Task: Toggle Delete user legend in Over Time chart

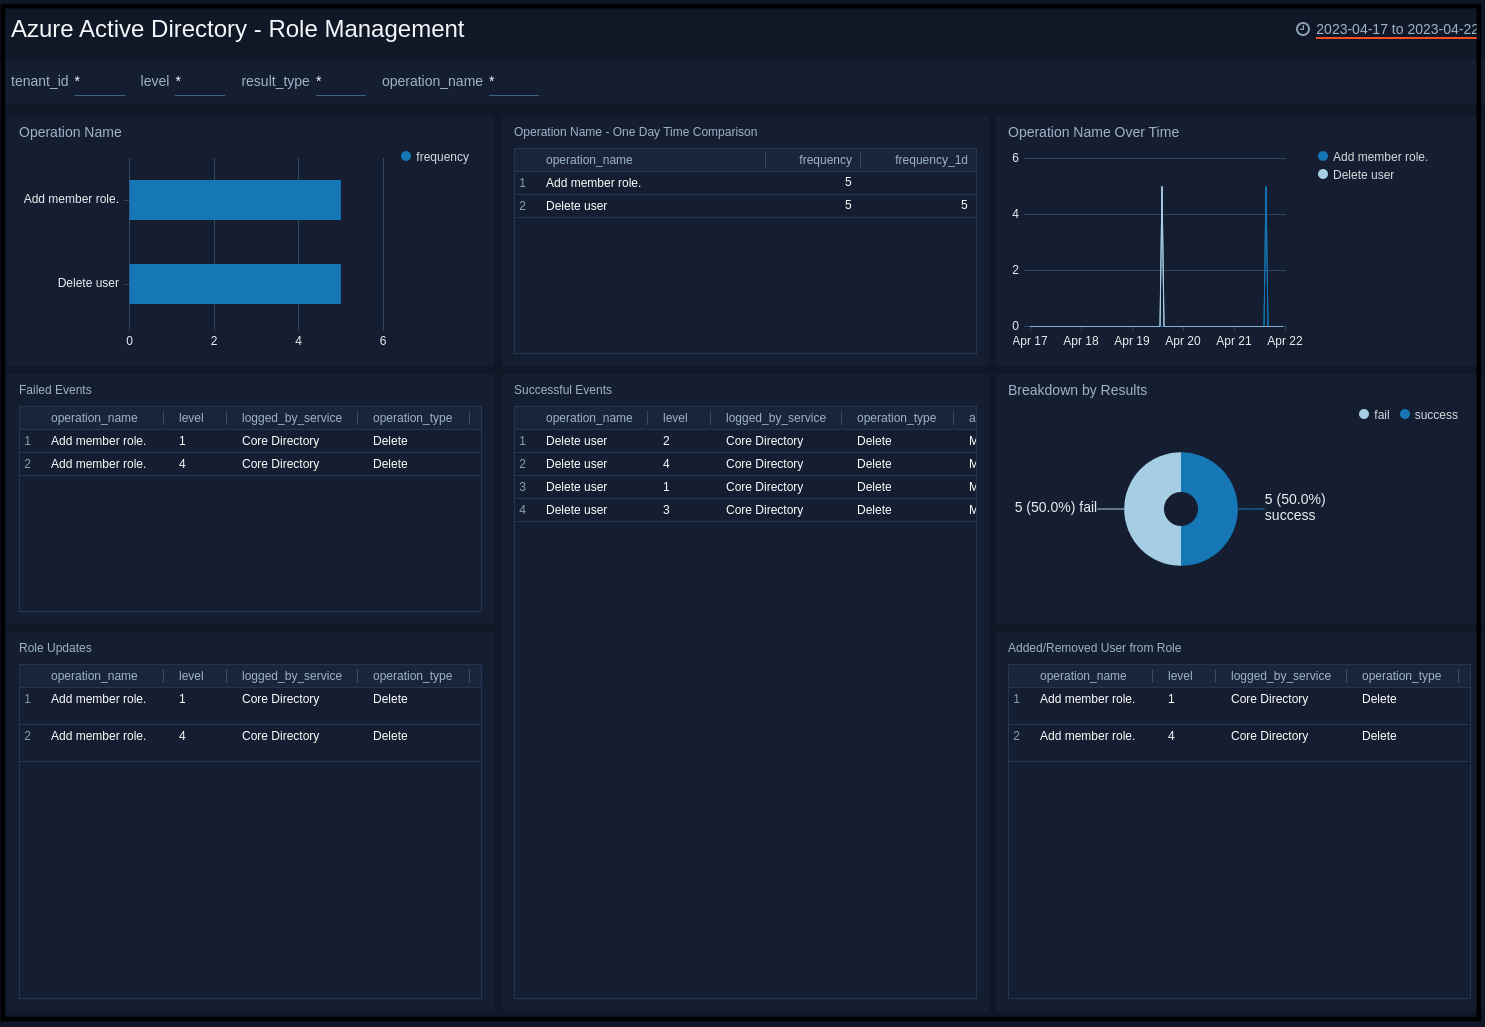Action: coord(1356,175)
